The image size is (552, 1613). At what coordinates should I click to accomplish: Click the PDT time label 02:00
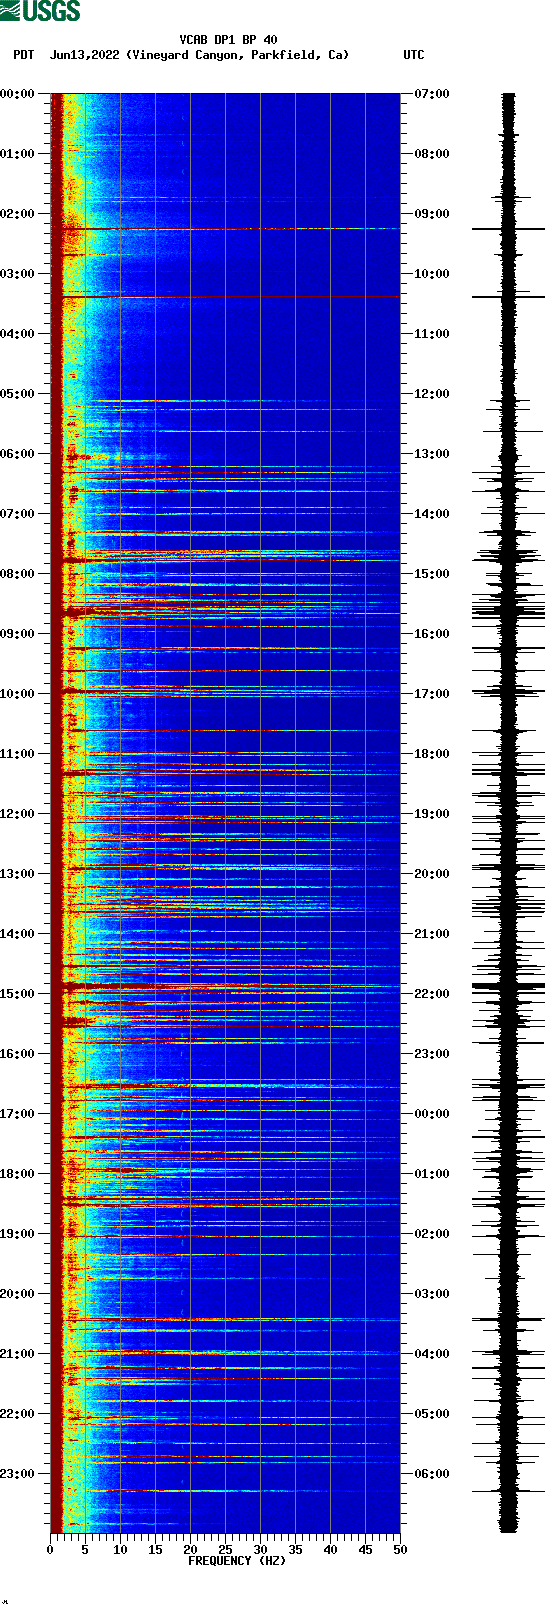pyautogui.click(x=18, y=214)
